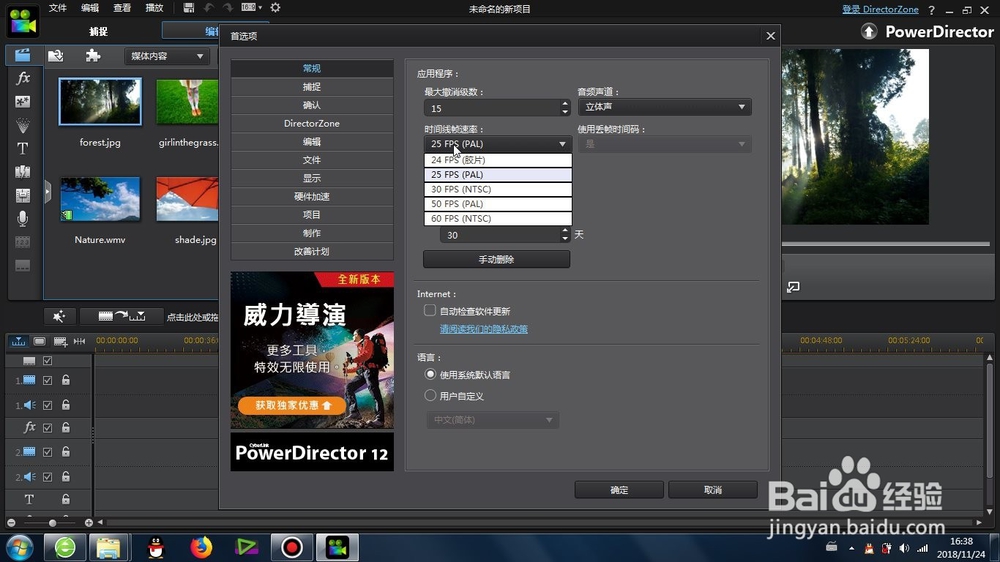The width and height of the screenshot is (1000, 562).
Task: Open the Particle Room icon
Action: click(22, 124)
